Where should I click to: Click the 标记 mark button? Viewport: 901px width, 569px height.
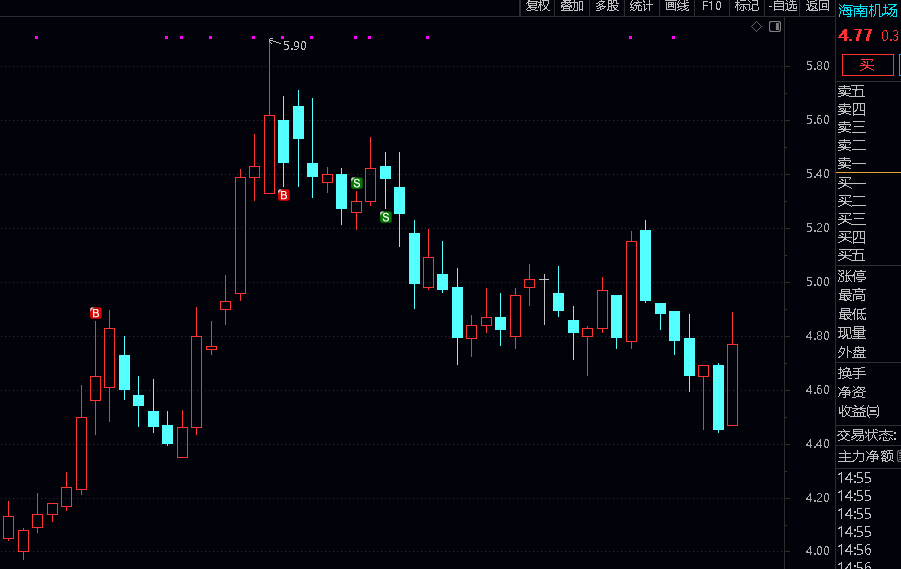[746, 6]
